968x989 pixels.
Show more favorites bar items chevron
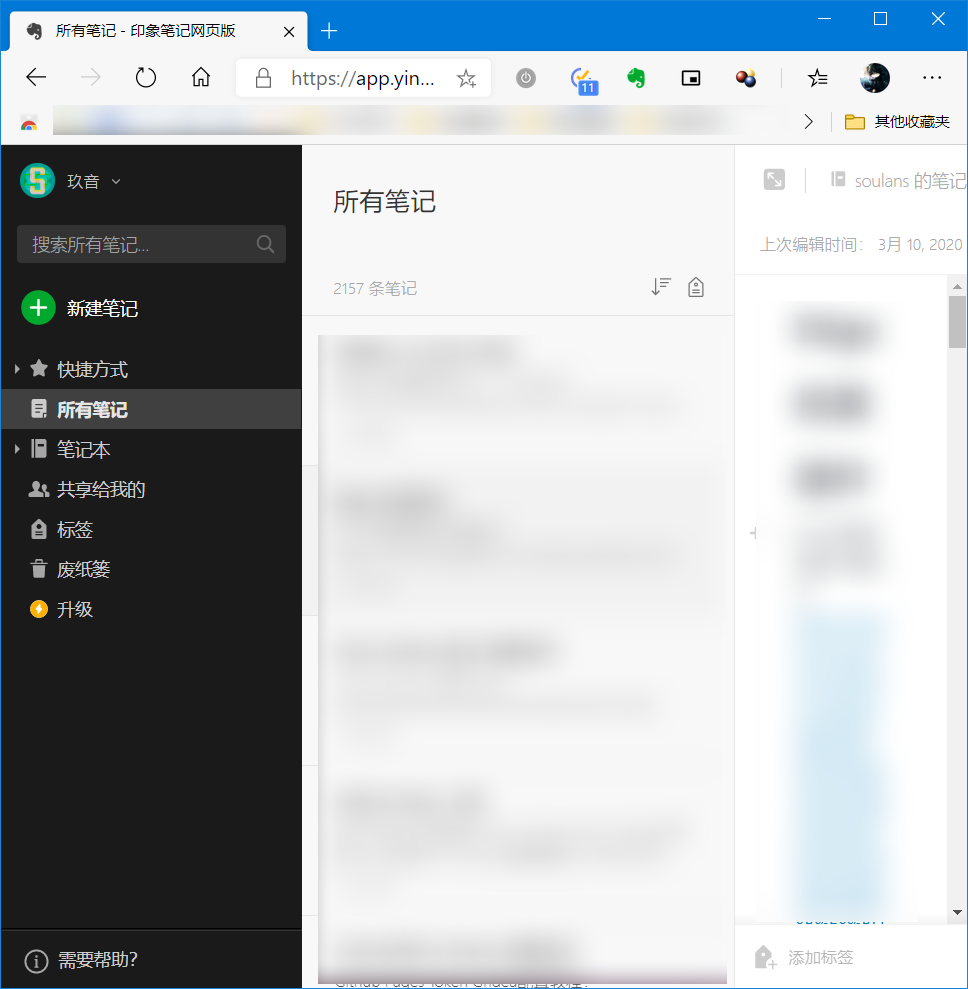point(808,122)
